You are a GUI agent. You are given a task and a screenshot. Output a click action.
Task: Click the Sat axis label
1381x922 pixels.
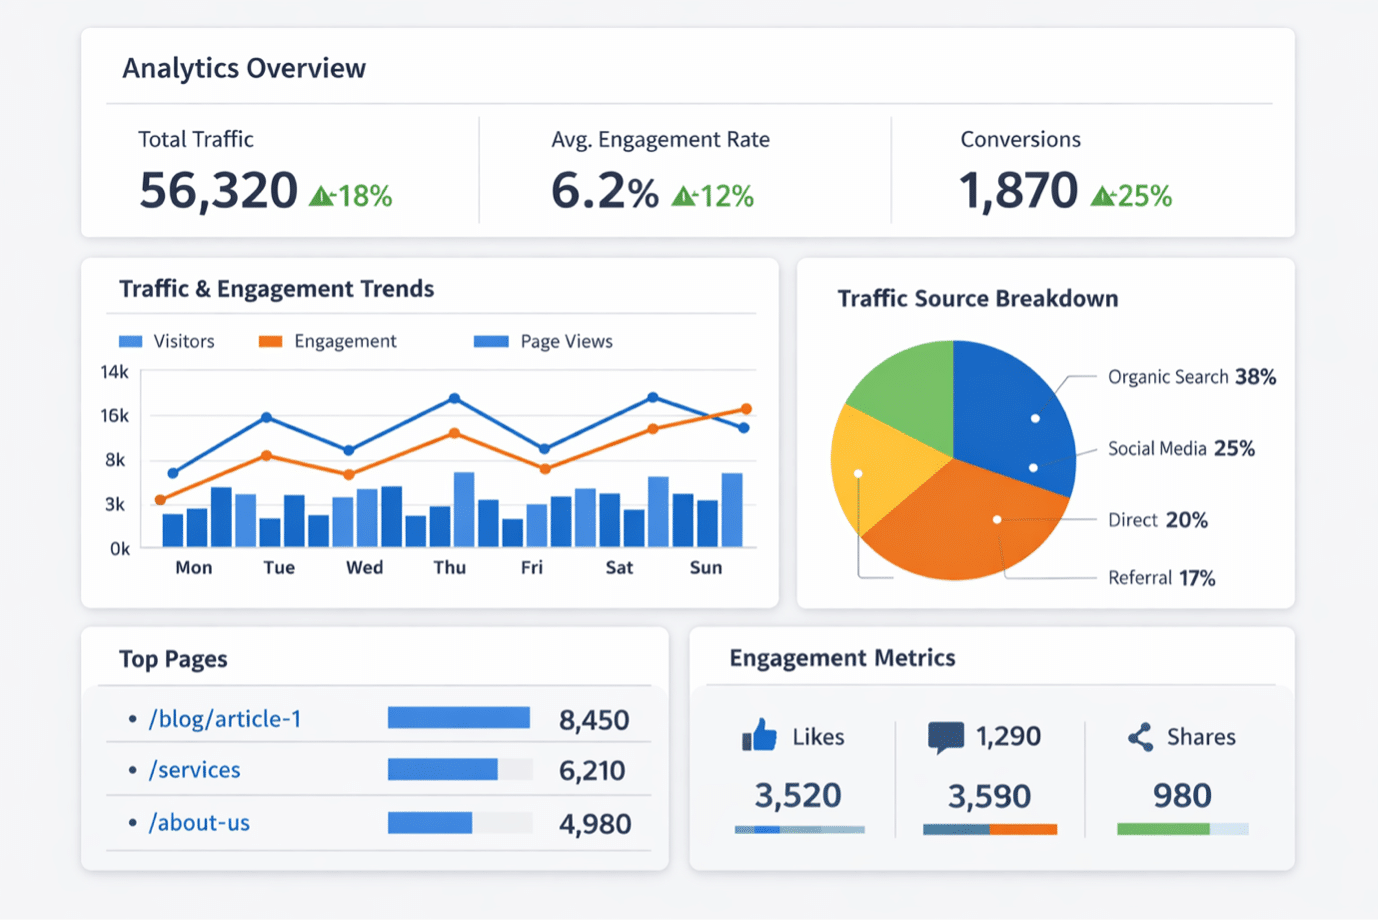(619, 568)
